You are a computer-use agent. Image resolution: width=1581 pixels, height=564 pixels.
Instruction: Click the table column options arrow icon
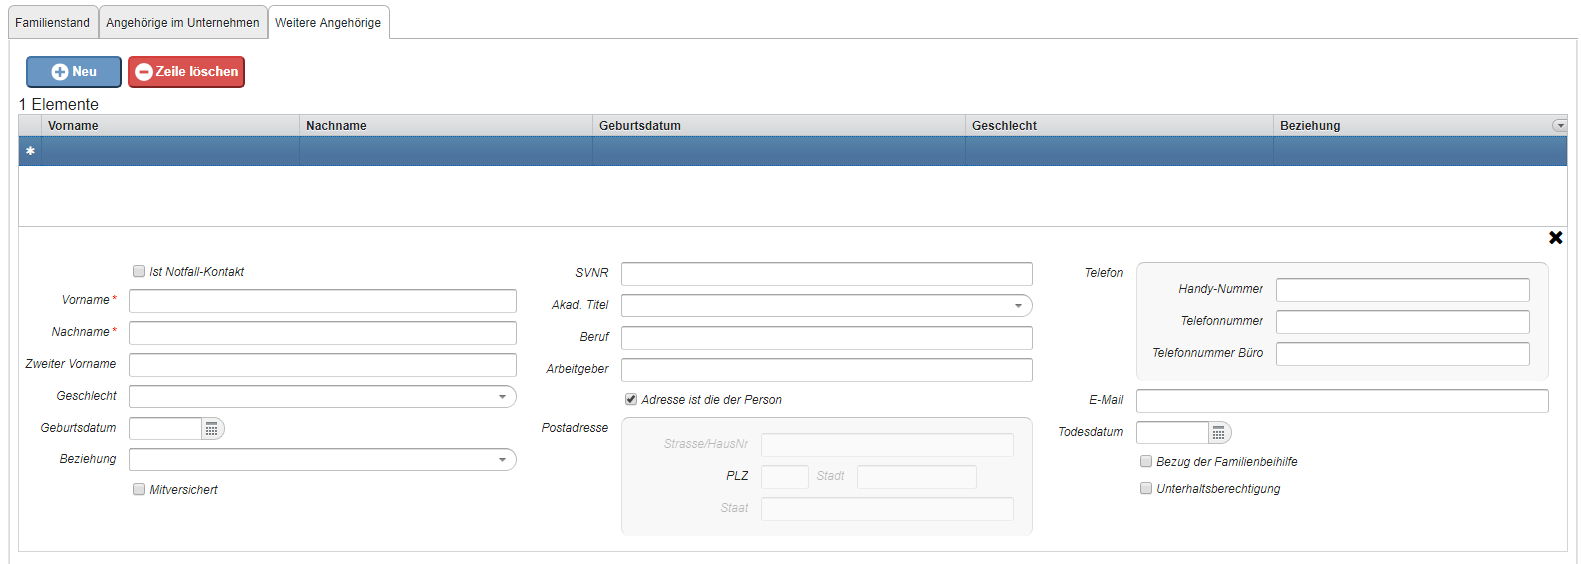[x=1559, y=126]
